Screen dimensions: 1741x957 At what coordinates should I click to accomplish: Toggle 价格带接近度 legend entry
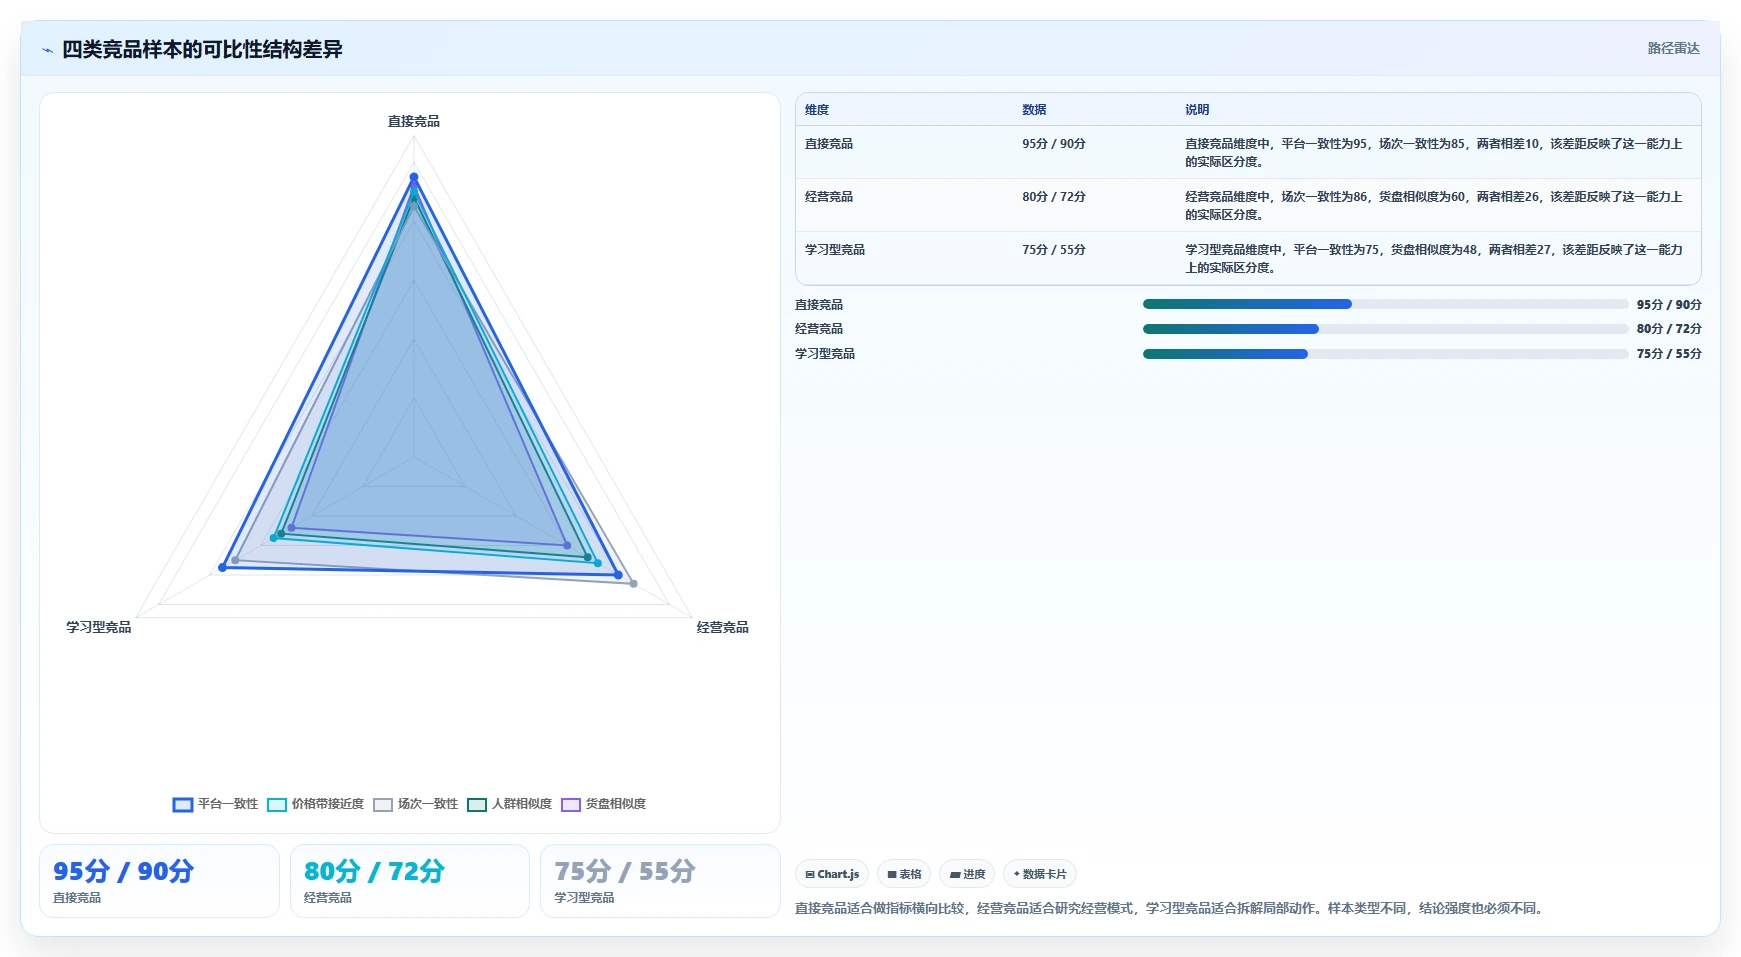coord(315,804)
